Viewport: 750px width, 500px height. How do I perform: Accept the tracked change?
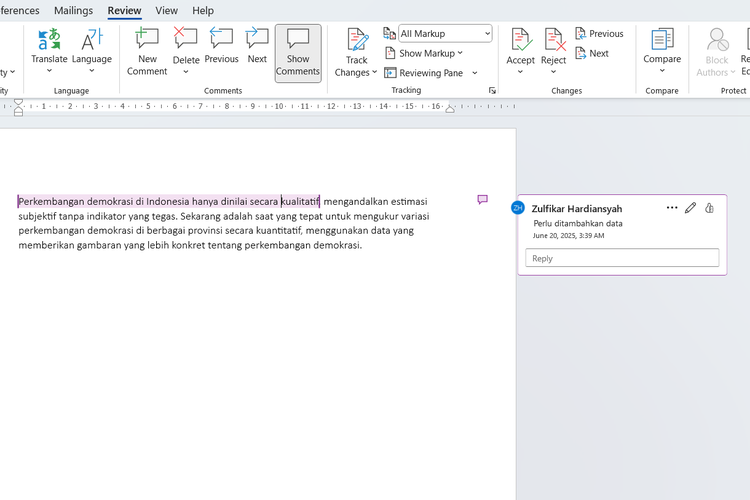click(520, 46)
